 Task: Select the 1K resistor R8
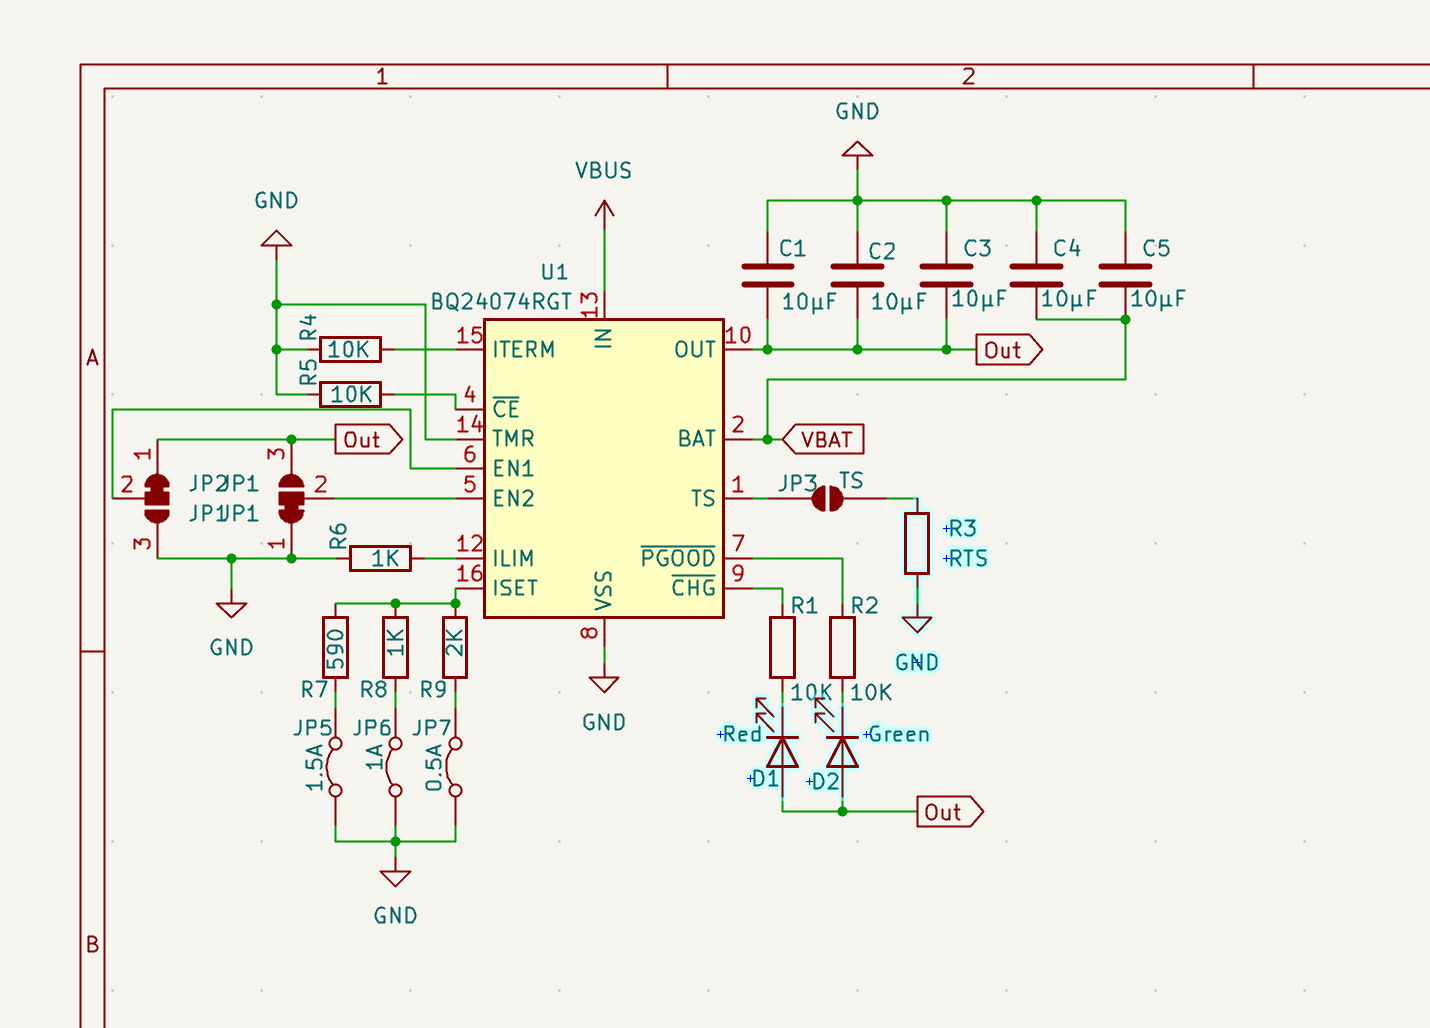(x=396, y=648)
